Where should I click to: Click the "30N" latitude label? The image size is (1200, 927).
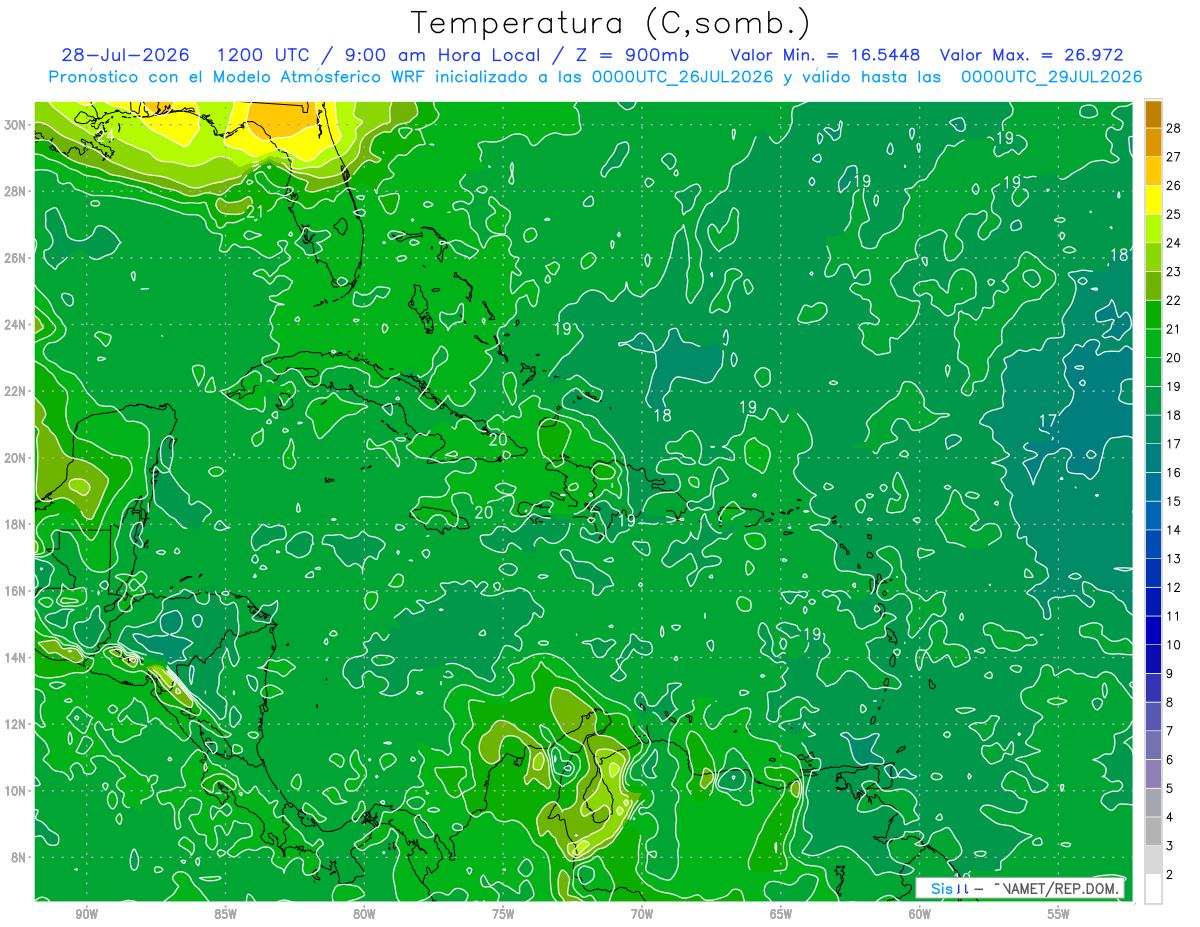[x=16, y=124]
